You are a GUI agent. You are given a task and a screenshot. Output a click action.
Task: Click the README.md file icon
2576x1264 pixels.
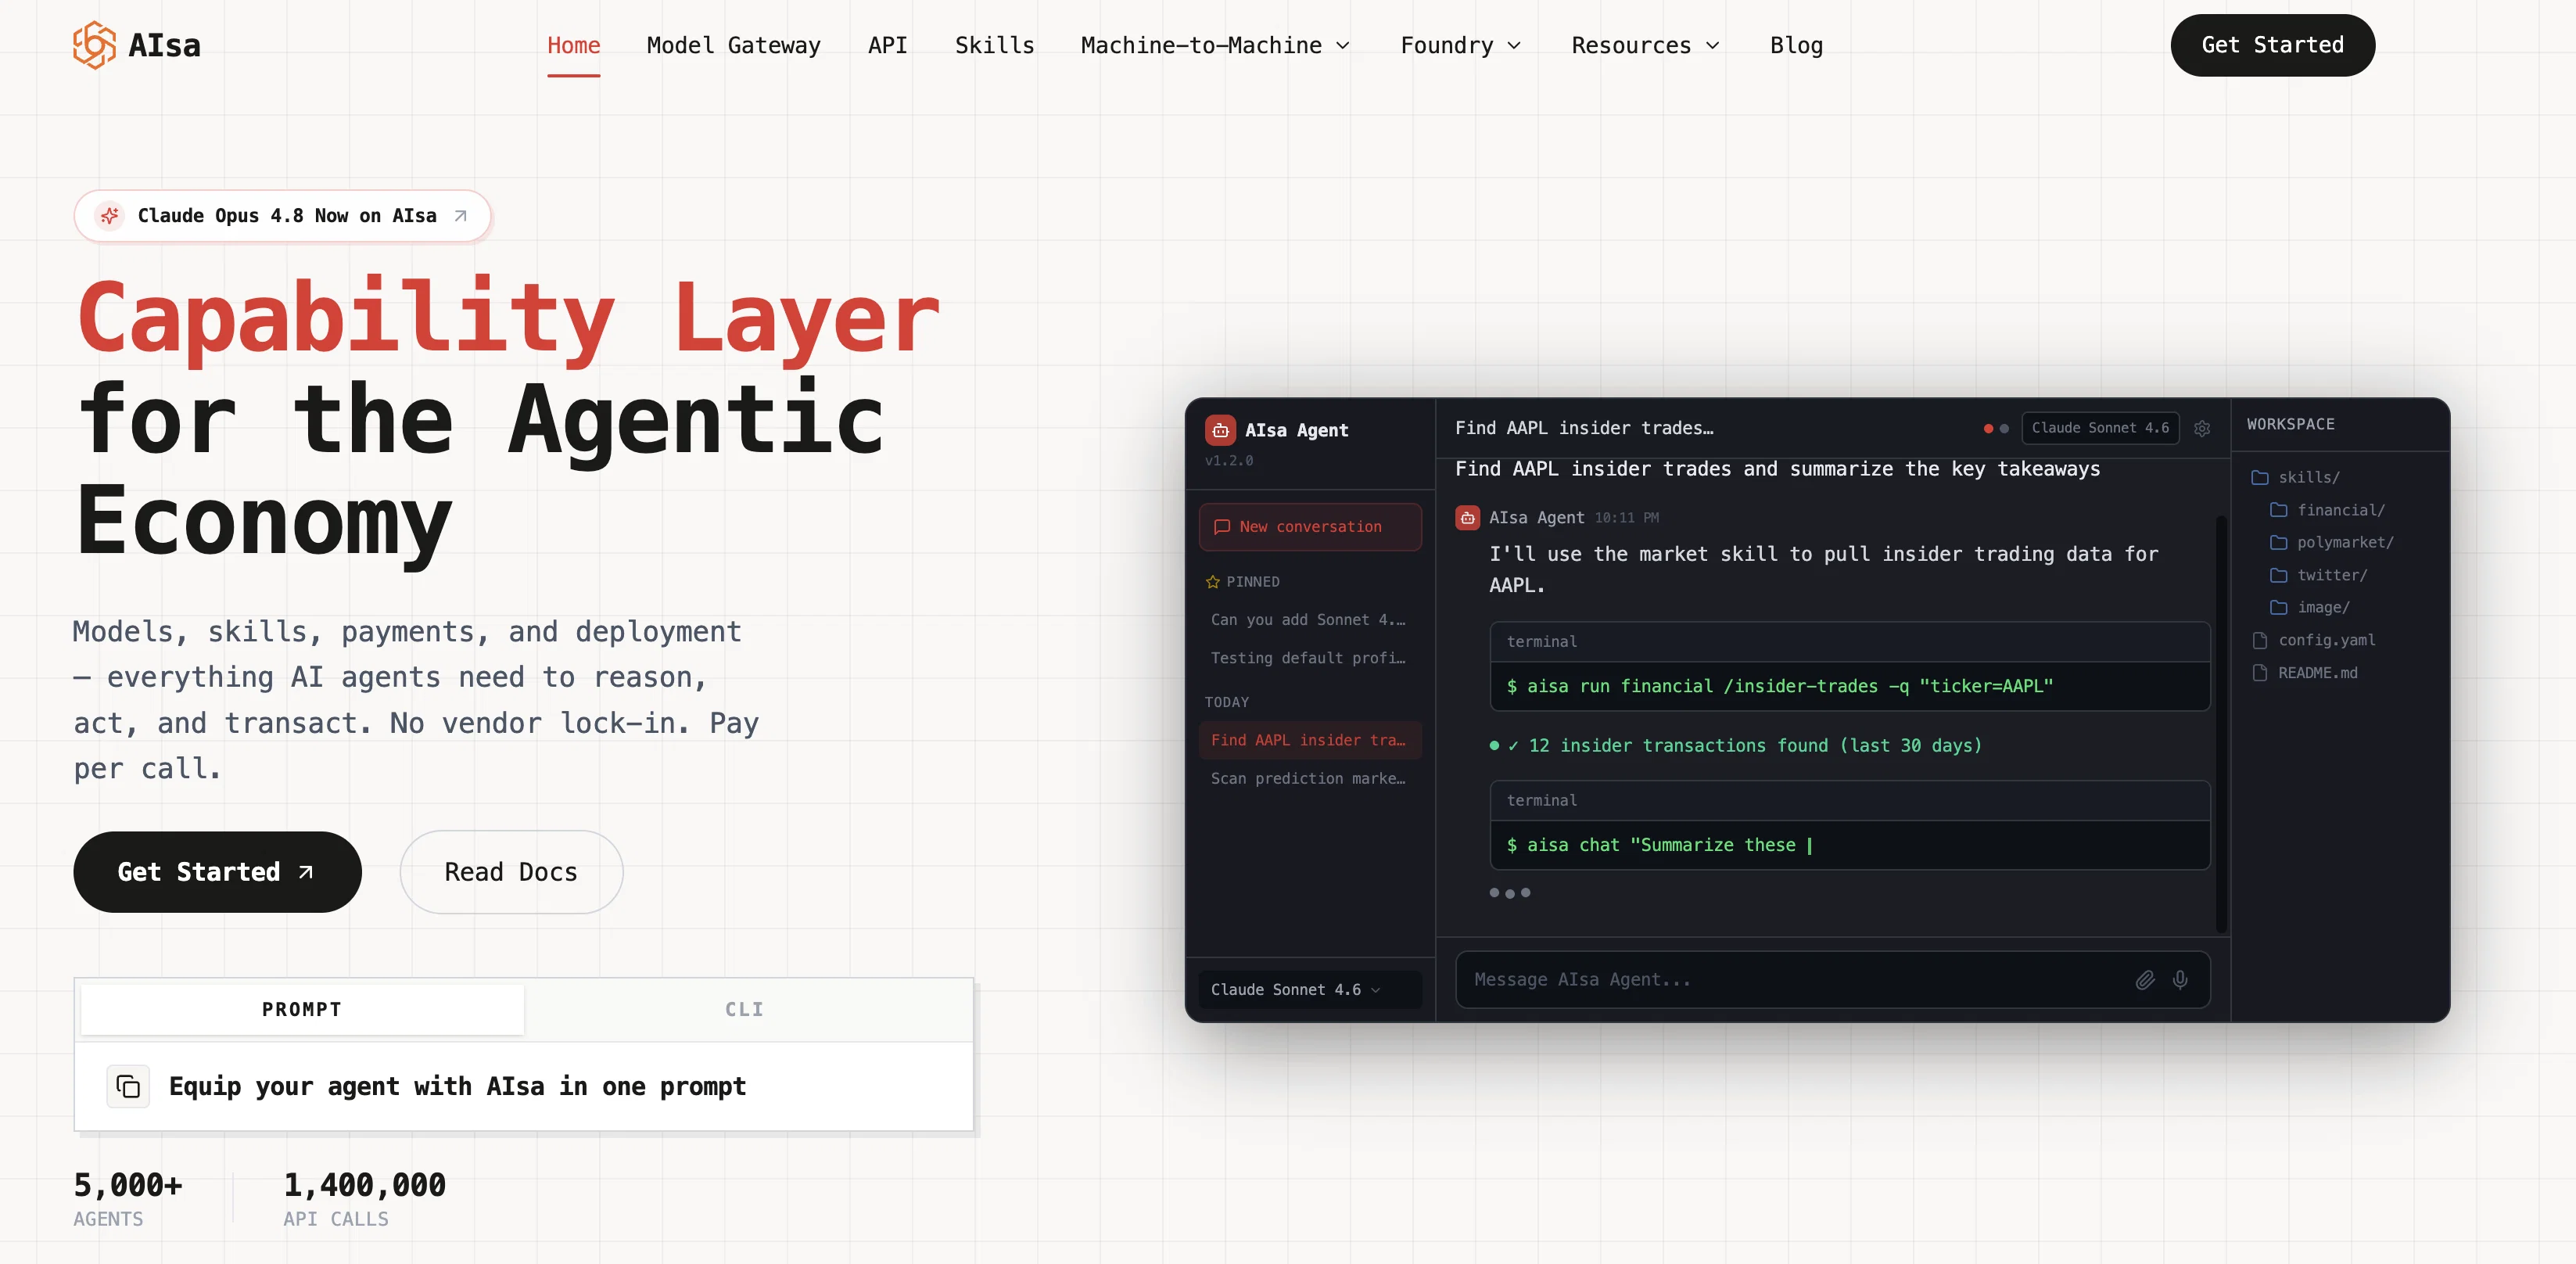click(2260, 673)
